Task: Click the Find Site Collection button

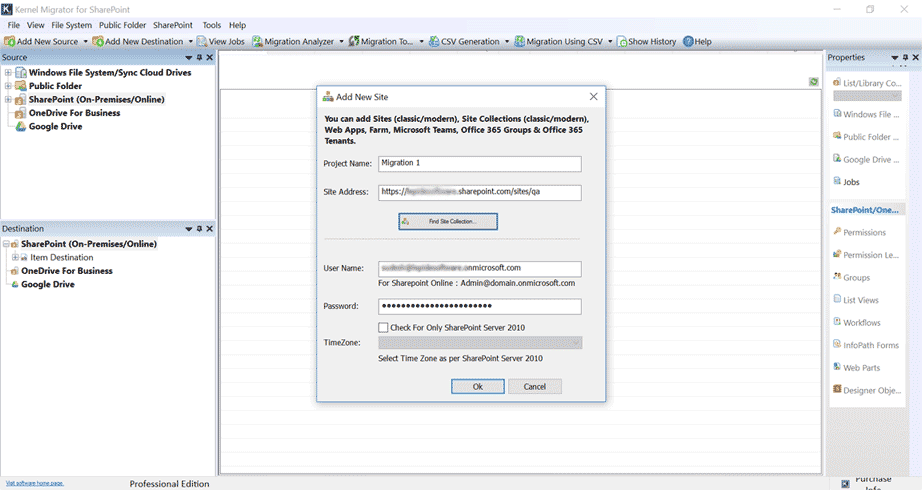Action: (447, 221)
